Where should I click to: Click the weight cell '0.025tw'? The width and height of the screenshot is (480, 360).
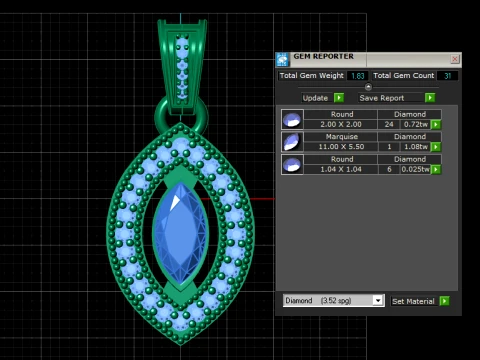pyautogui.click(x=415, y=169)
